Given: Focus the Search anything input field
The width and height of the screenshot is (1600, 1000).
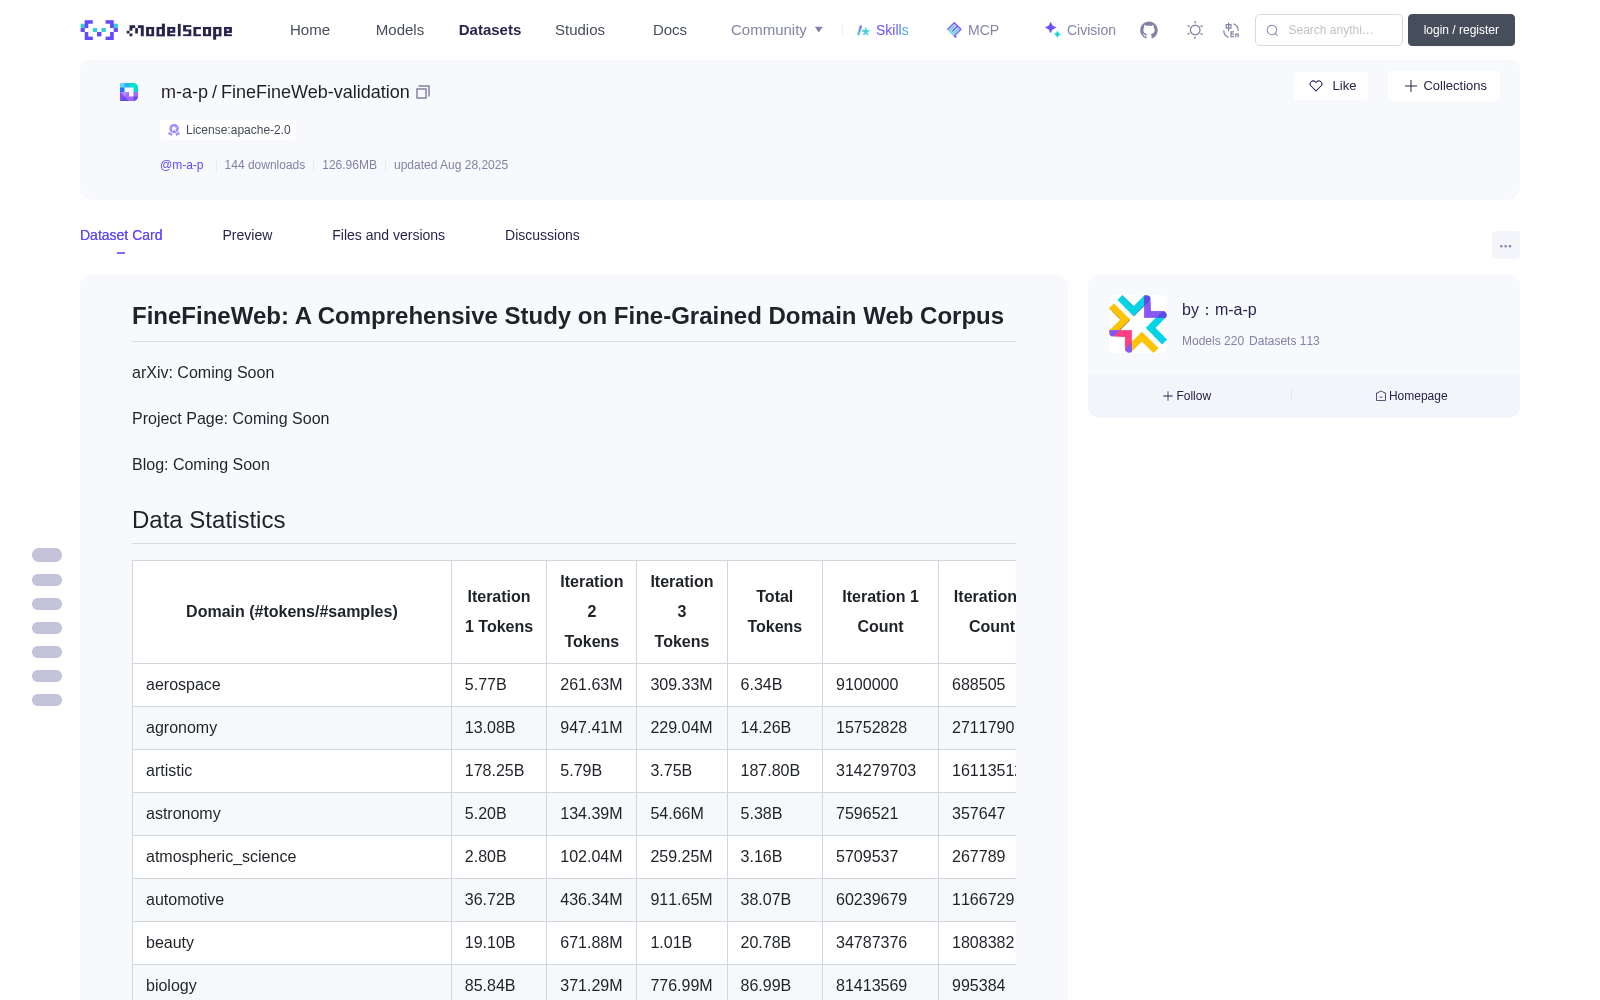Looking at the screenshot, I should [x=1329, y=30].
